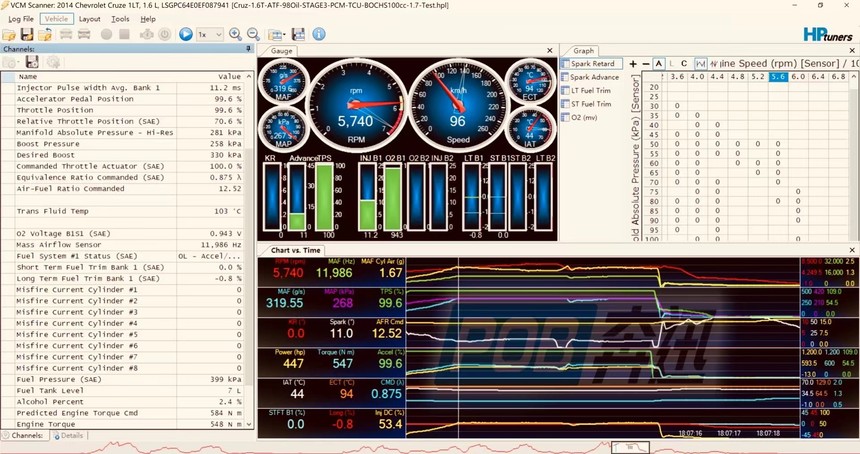The width and height of the screenshot is (860, 454).
Task: Switch to the Graph tab
Action: [x=583, y=50]
